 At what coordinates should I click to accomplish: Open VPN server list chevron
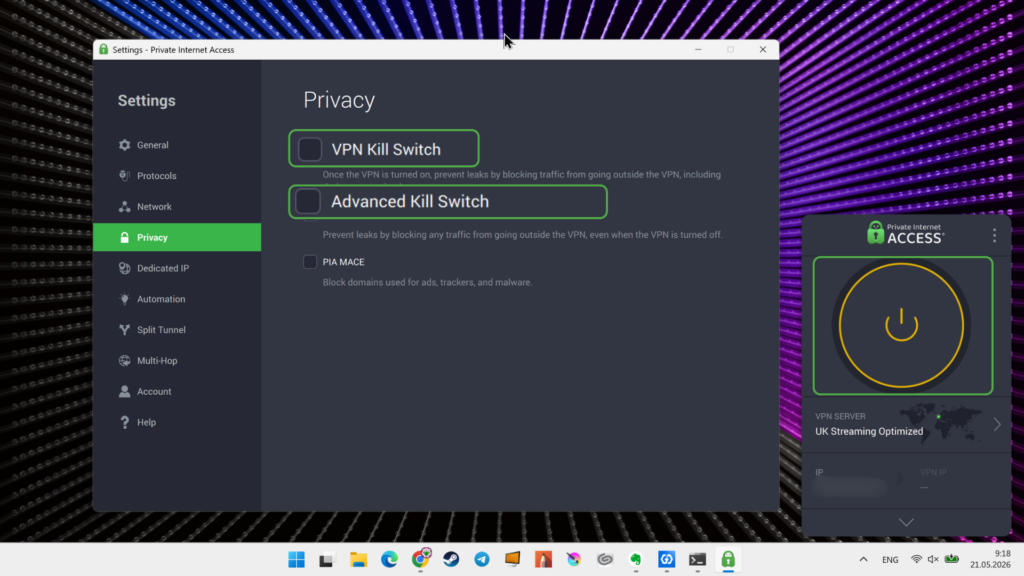pyautogui.click(x=997, y=424)
